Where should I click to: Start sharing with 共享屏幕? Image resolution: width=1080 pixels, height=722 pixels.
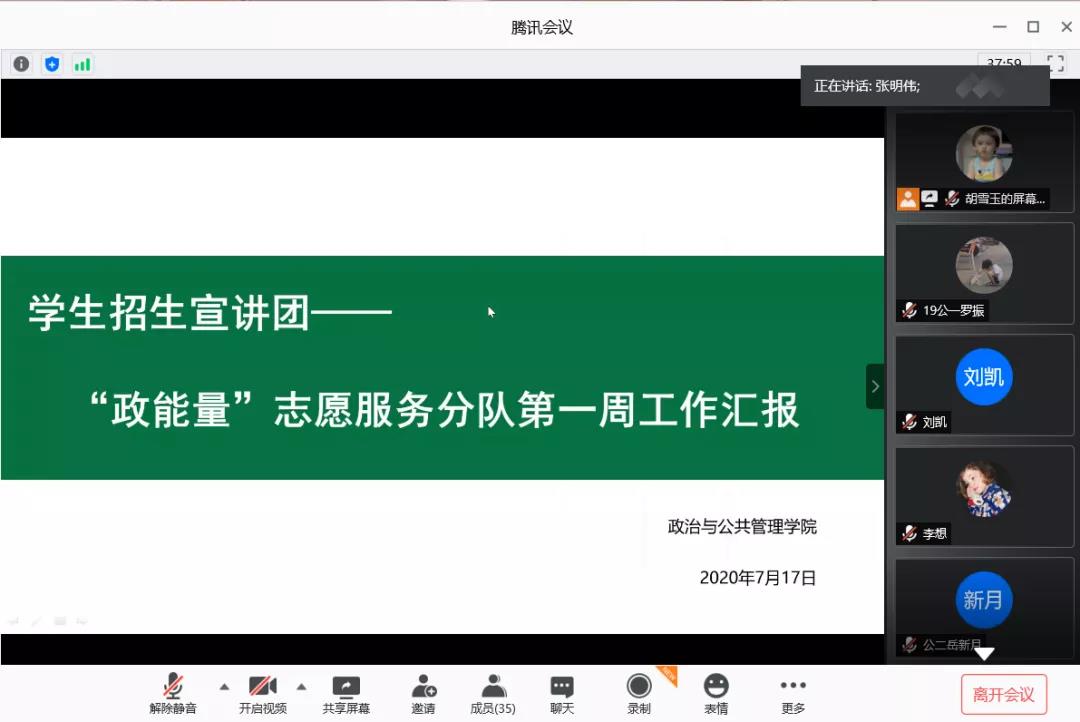point(346,693)
